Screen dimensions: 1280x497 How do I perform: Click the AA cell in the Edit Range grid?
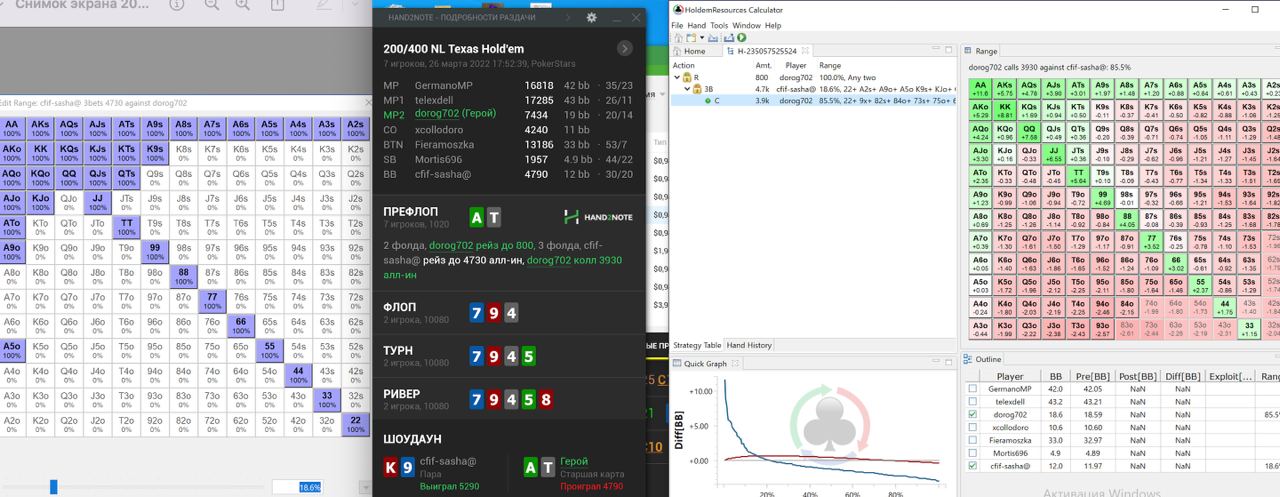point(11,129)
